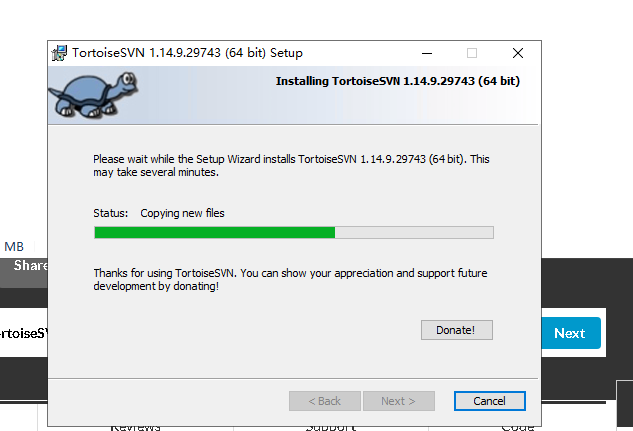Minimize the TortoiseSVN Setup window
Screen dimensions: 633x431
pyautogui.click(x=427, y=53)
